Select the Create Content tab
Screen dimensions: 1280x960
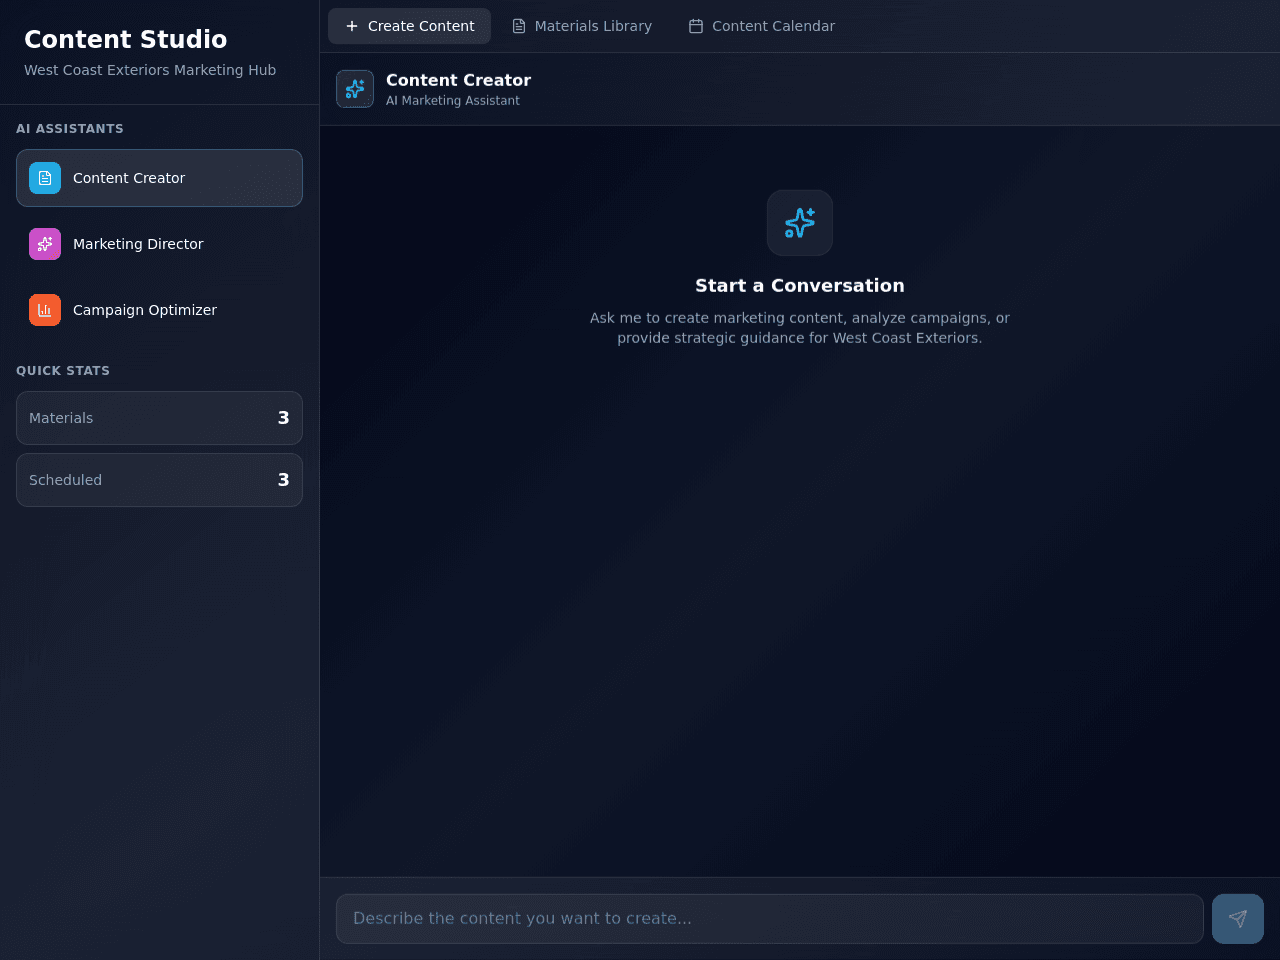pyautogui.click(x=409, y=26)
